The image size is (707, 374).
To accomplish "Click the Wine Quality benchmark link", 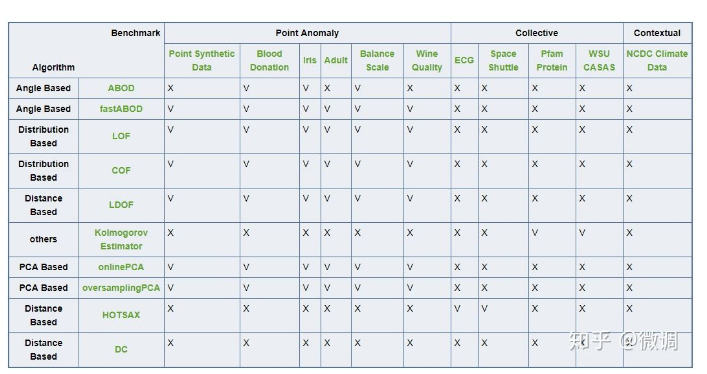I will [427, 60].
